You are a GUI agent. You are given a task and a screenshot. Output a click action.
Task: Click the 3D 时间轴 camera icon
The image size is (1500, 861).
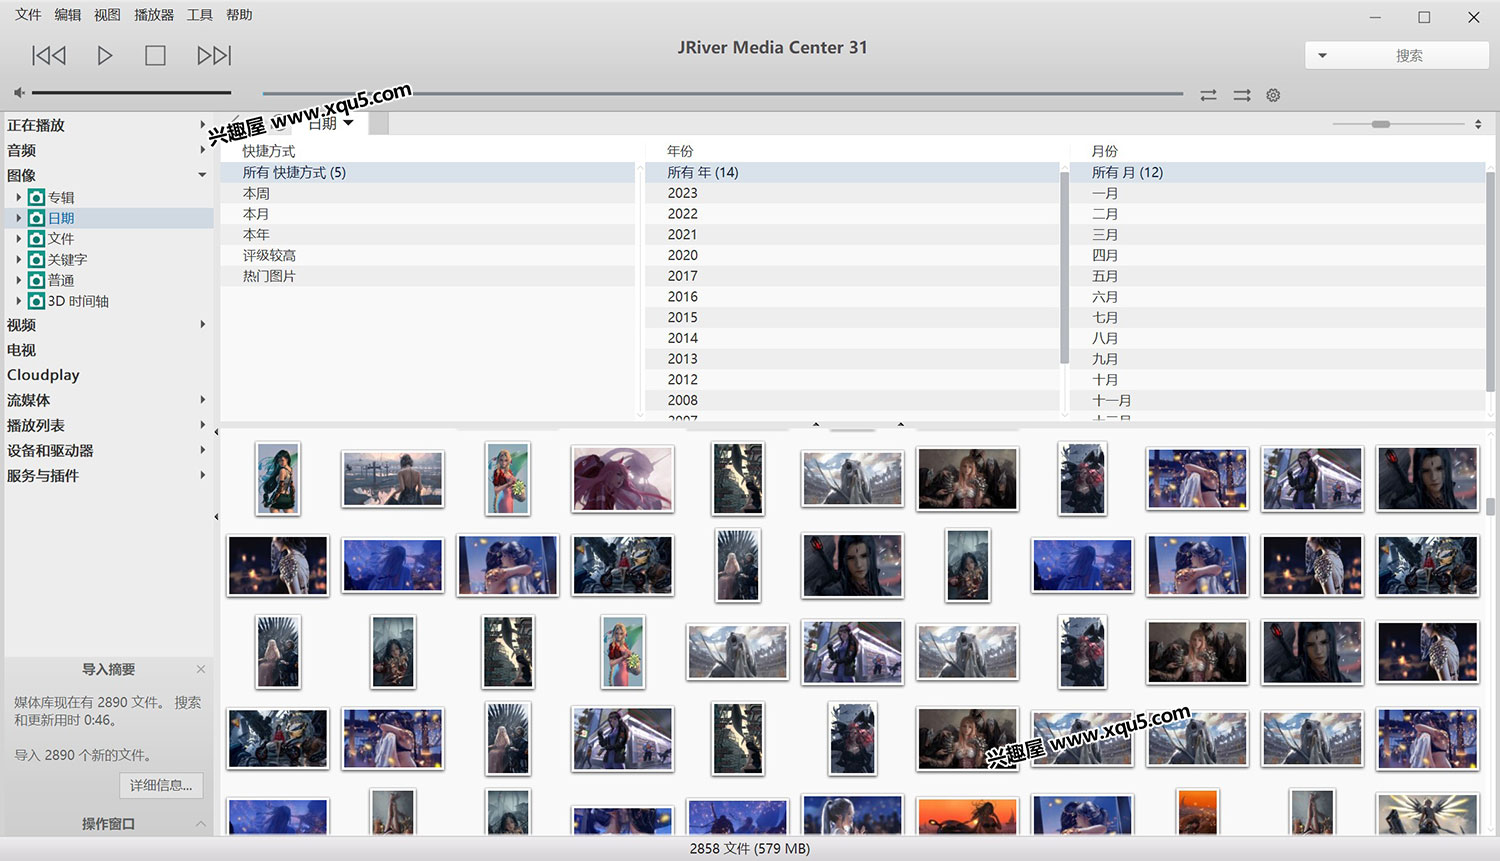pos(36,301)
